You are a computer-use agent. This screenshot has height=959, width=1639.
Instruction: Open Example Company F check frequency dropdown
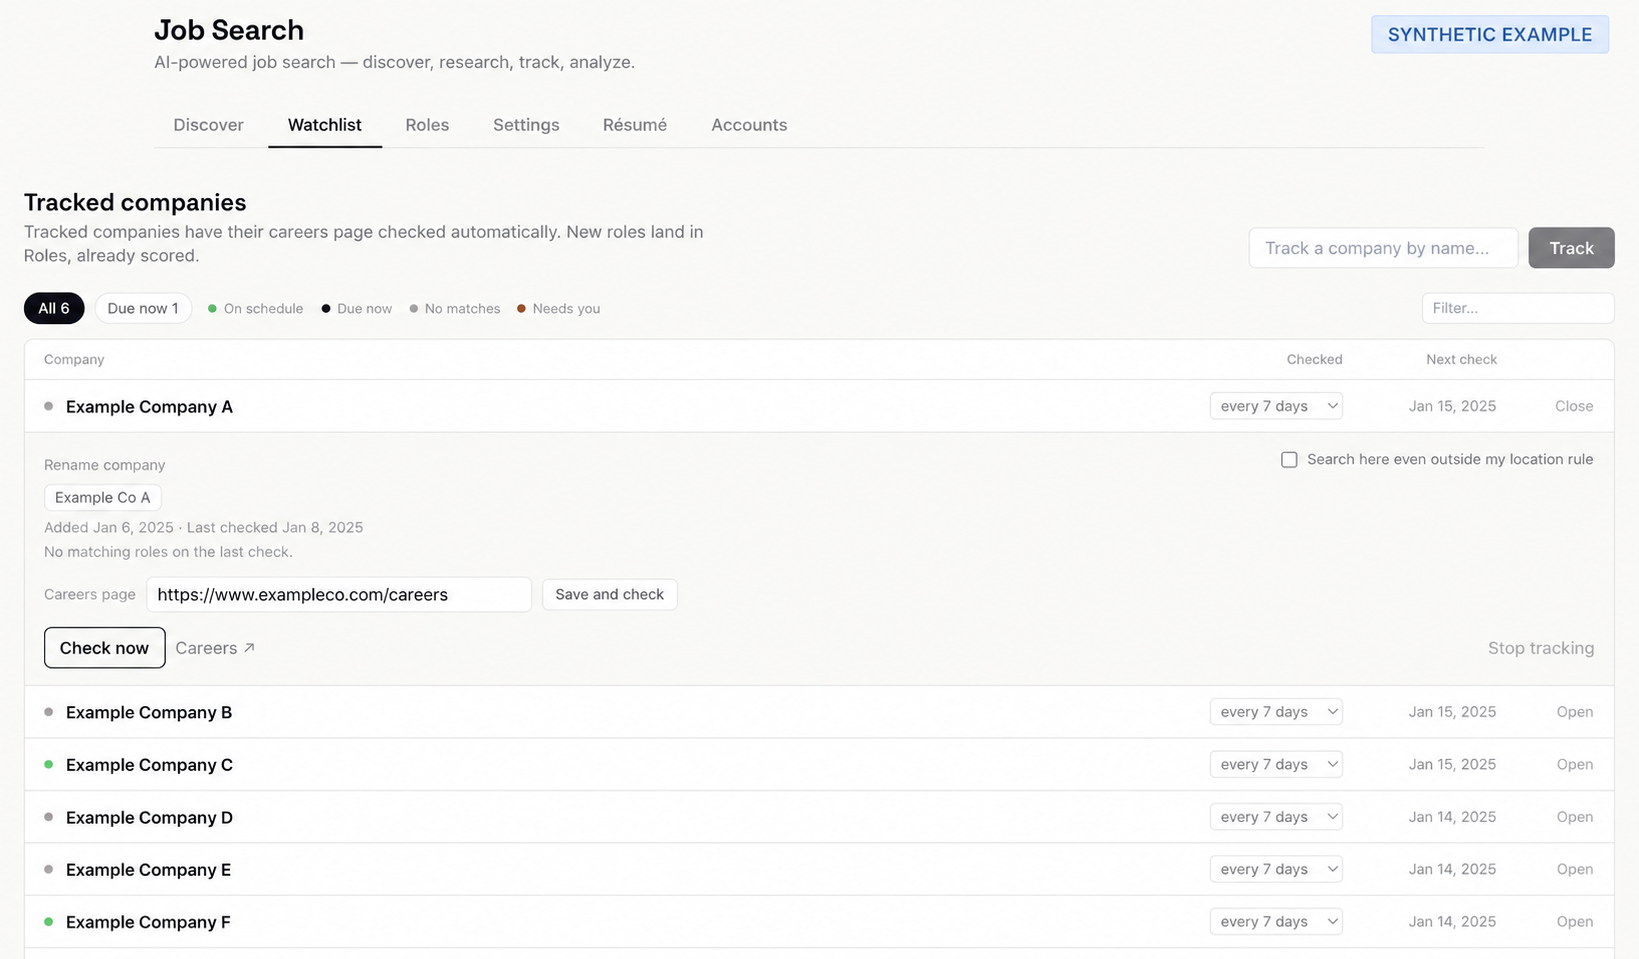coord(1276,922)
